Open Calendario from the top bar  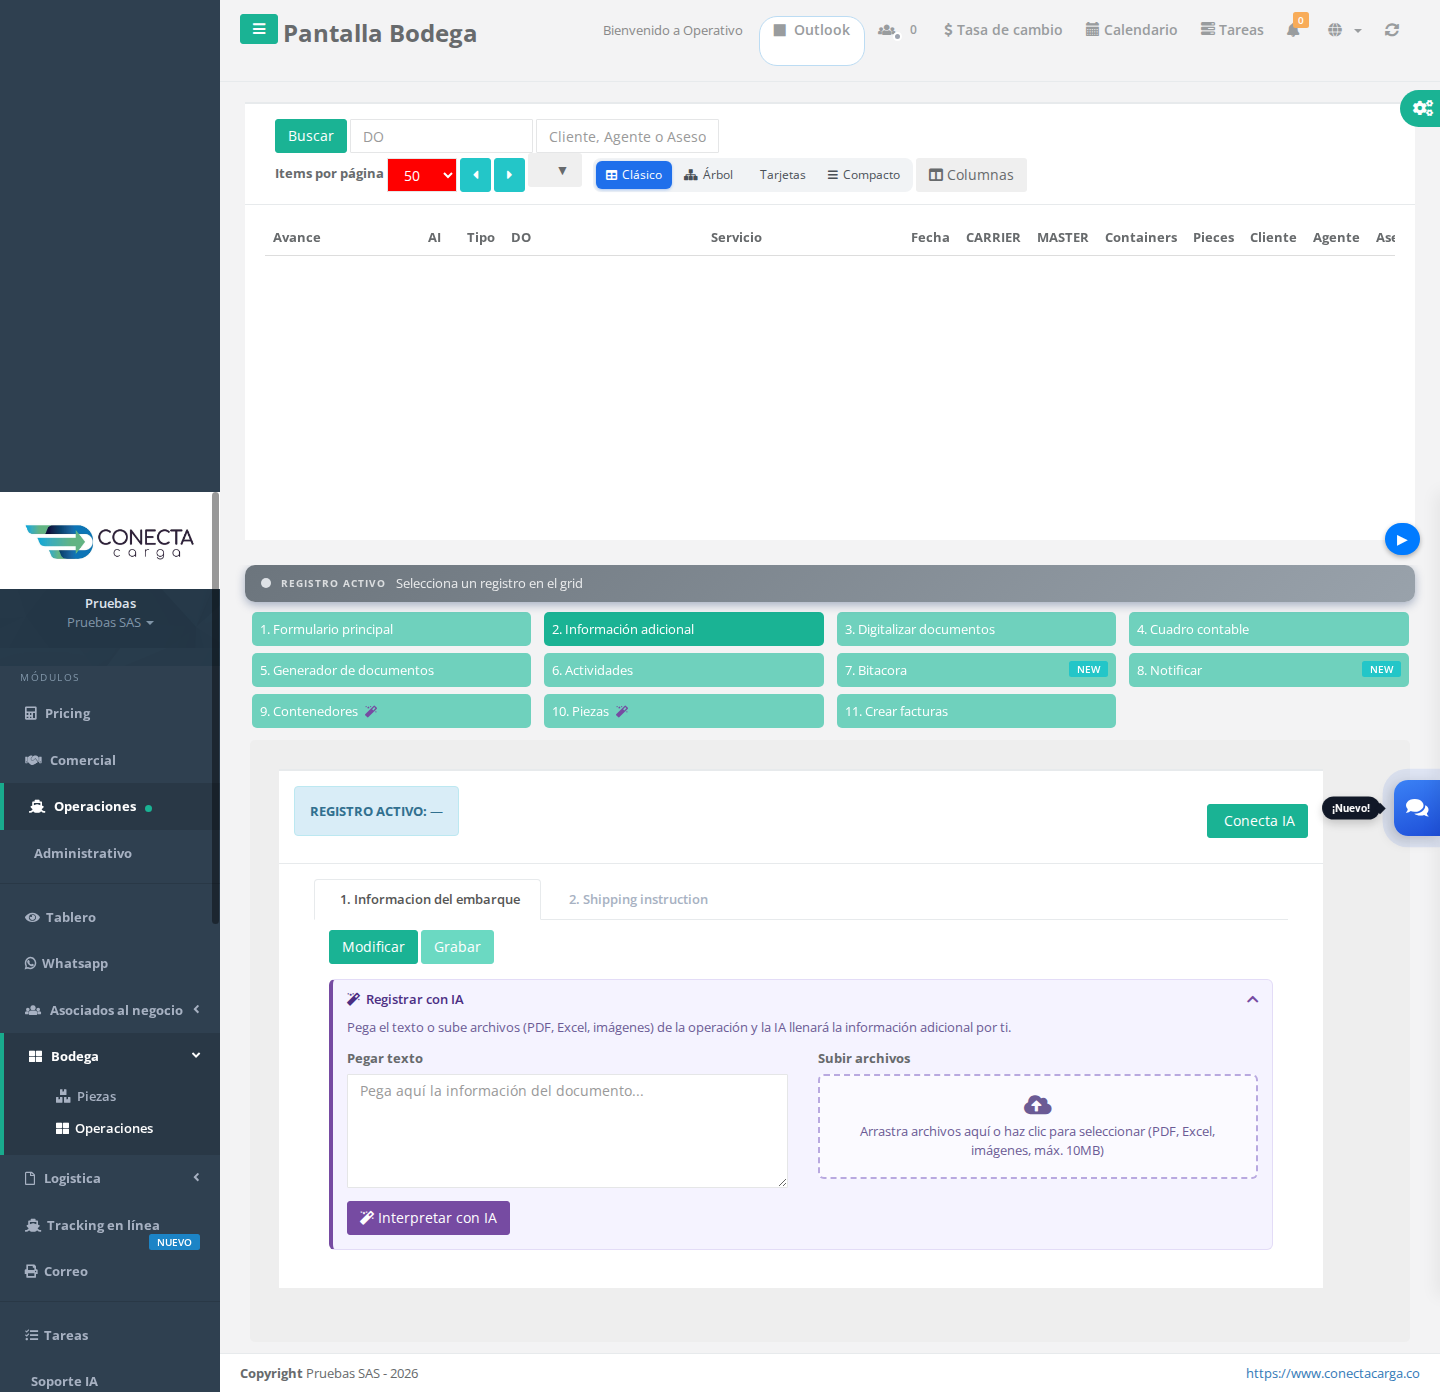(1131, 30)
